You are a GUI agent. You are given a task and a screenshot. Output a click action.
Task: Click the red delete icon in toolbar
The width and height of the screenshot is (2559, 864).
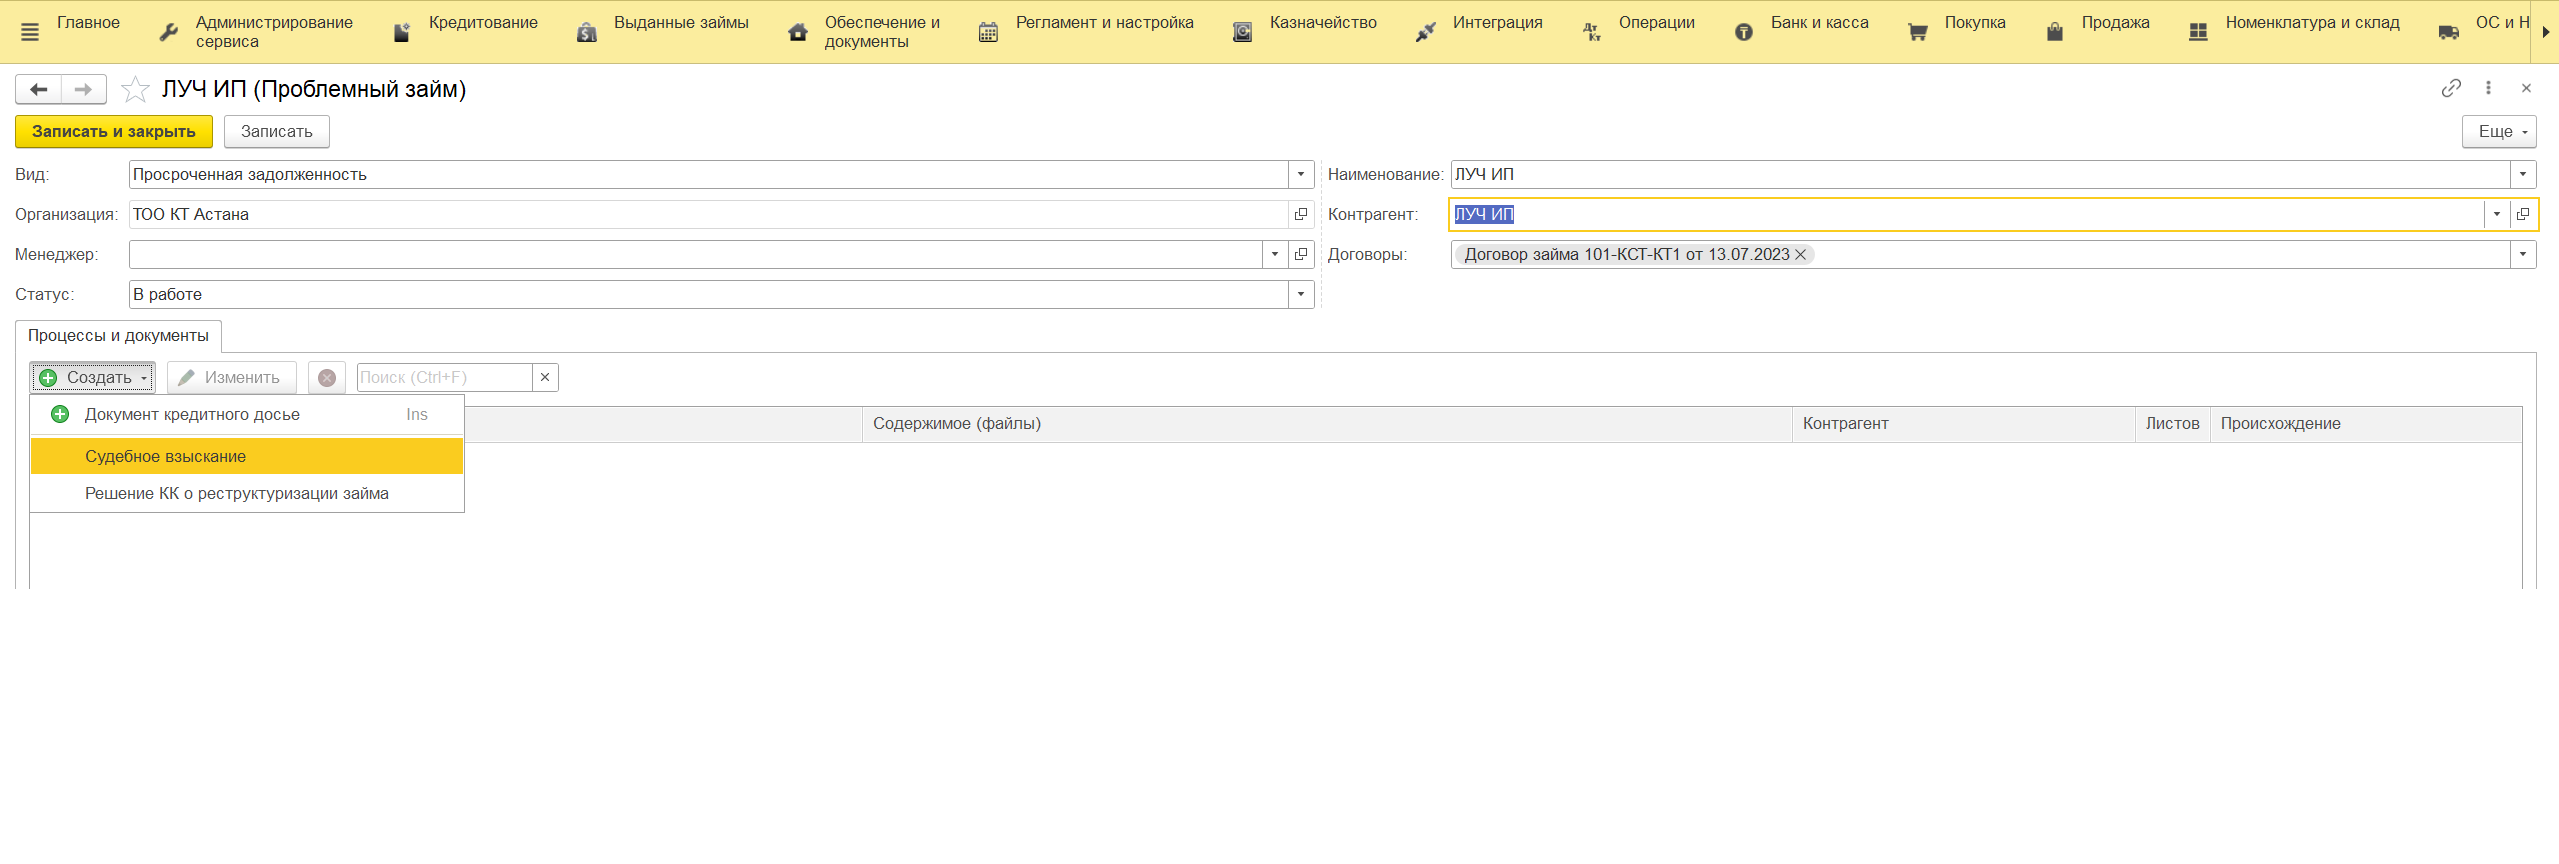click(327, 378)
